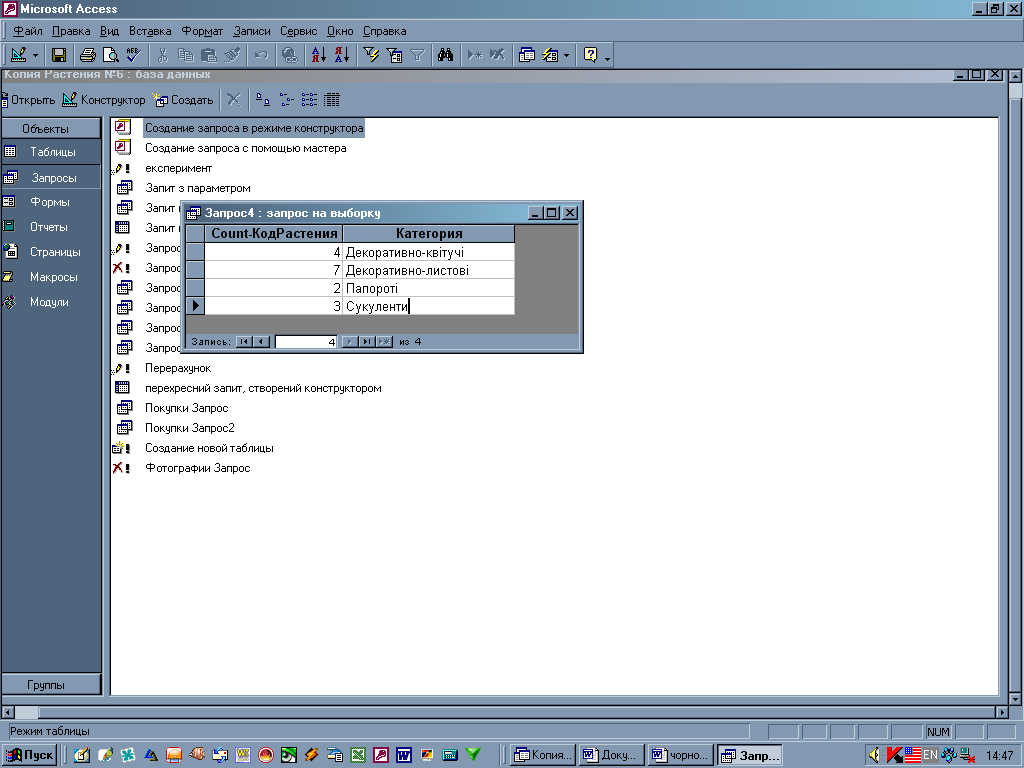
Task: Click the View mode (Design) toolbar icon
Action: coord(18,55)
